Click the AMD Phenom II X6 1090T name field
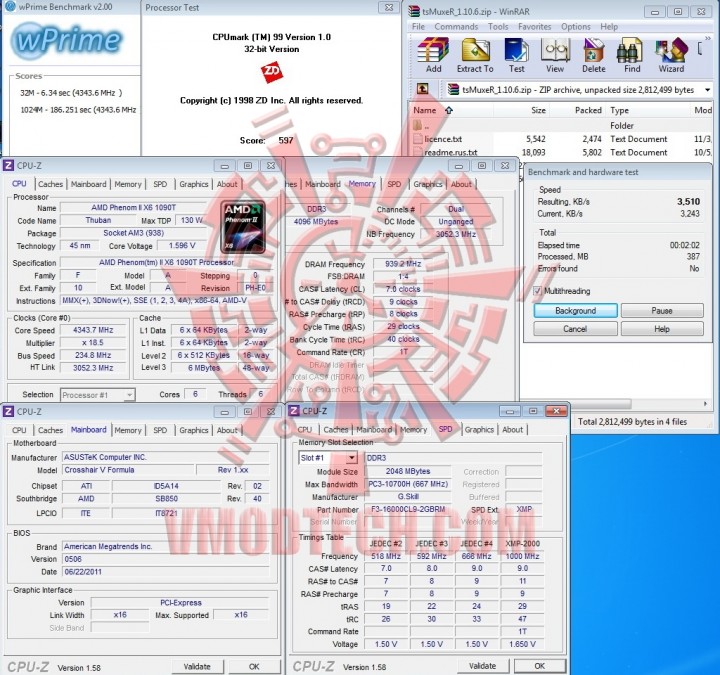The width and height of the screenshot is (720, 675). tap(134, 208)
